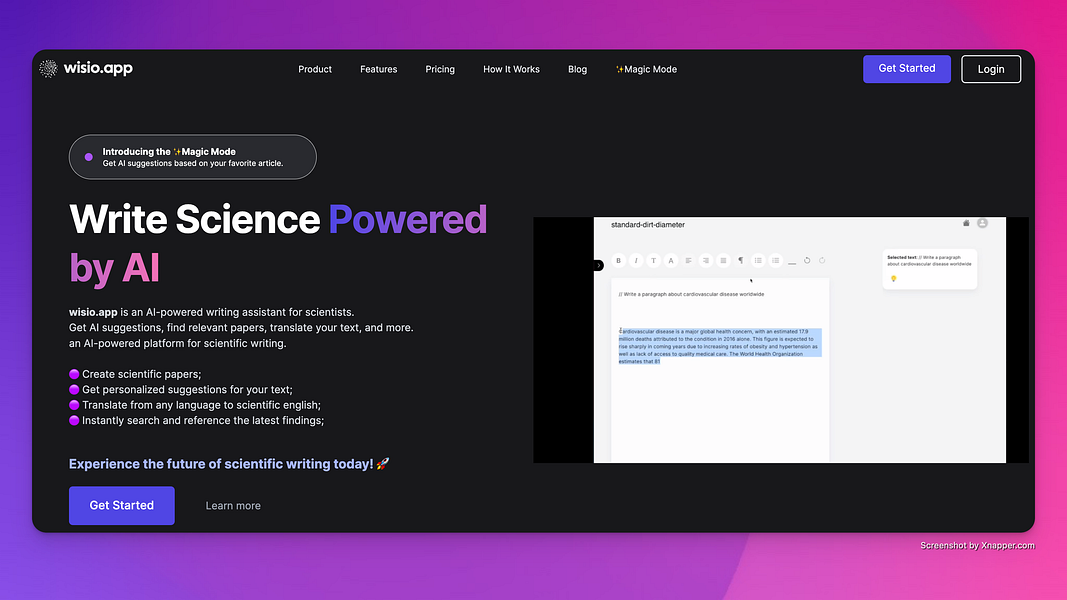Click the Login button
Screen dimensions: 1067x600
tap(991, 69)
